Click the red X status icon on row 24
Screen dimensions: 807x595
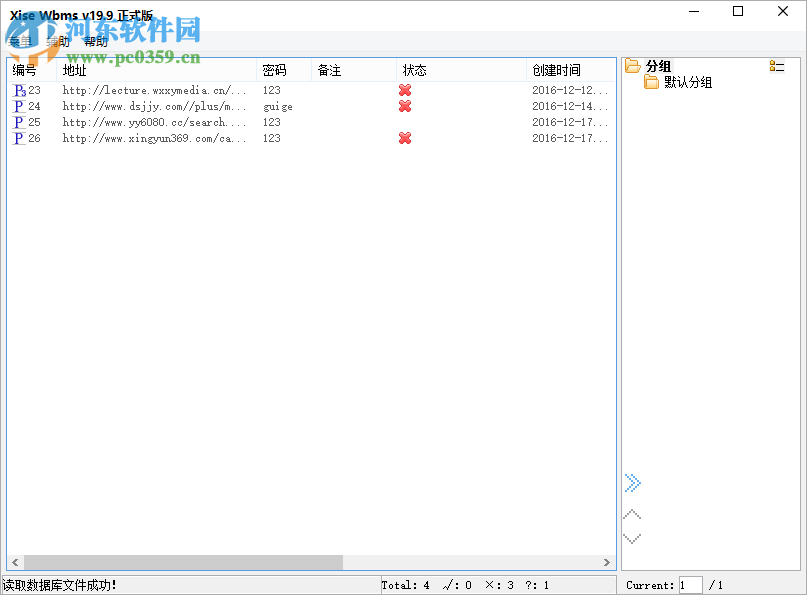tap(404, 106)
